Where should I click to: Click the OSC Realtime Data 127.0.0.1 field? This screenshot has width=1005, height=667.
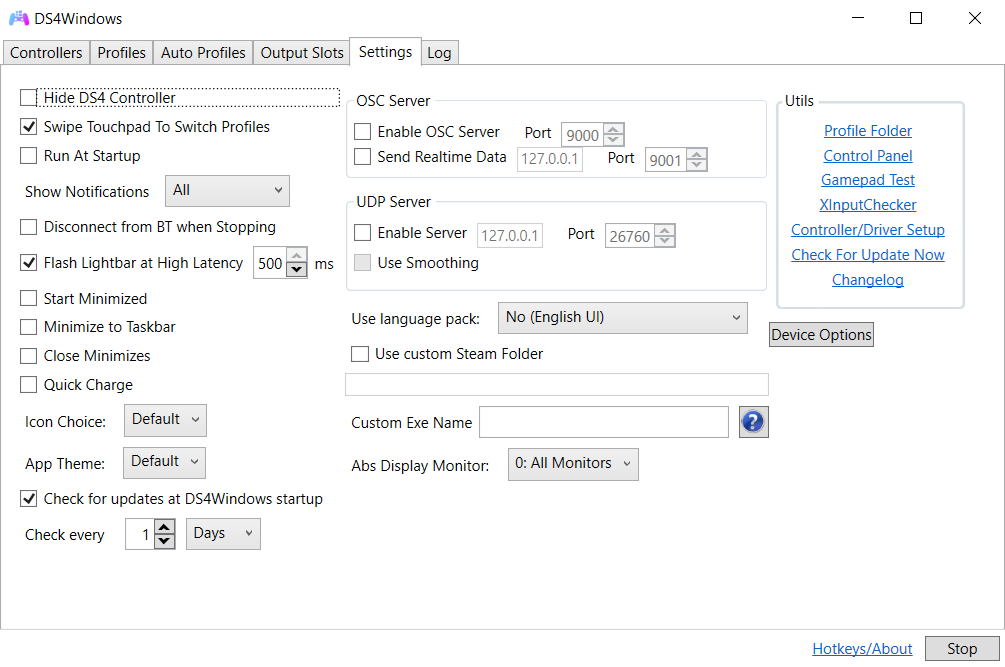[x=549, y=159]
